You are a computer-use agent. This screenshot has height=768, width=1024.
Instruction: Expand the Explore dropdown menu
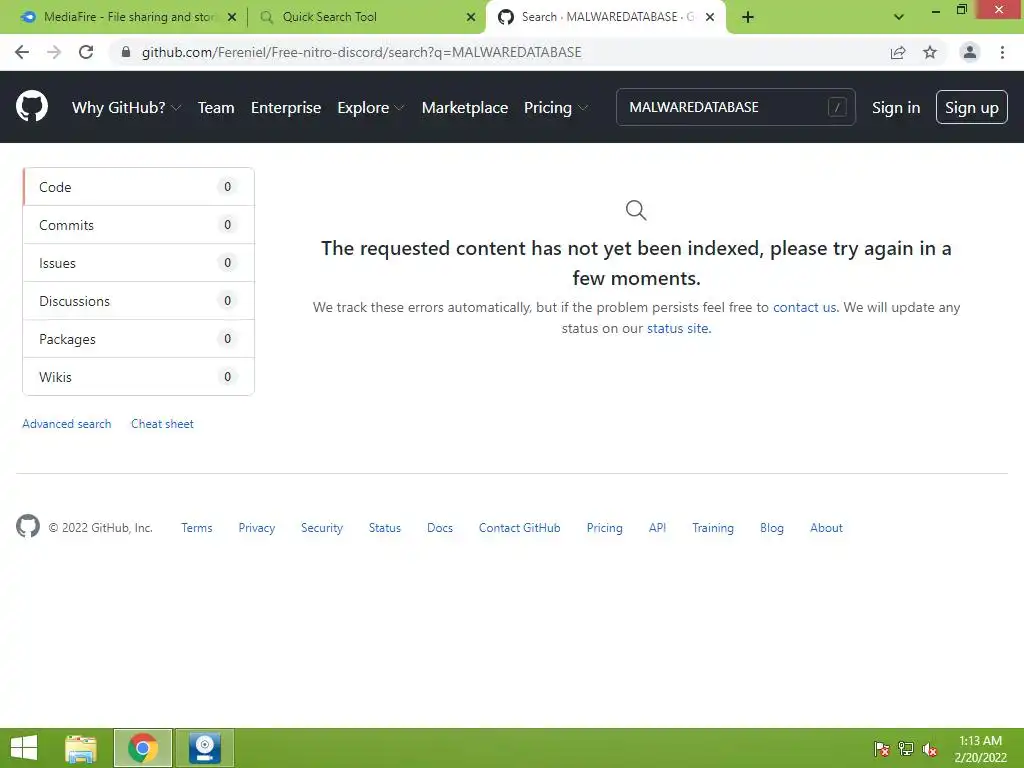370,107
